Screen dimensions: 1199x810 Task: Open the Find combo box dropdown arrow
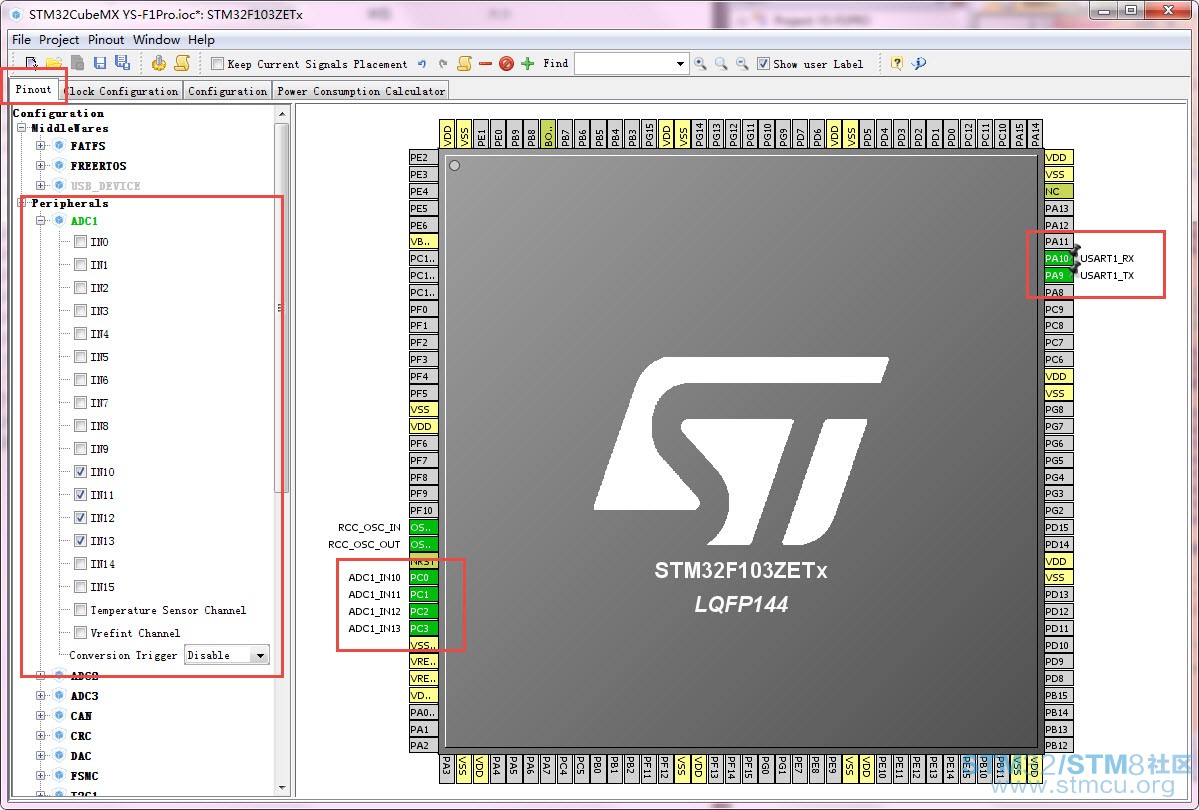(x=680, y=64)
